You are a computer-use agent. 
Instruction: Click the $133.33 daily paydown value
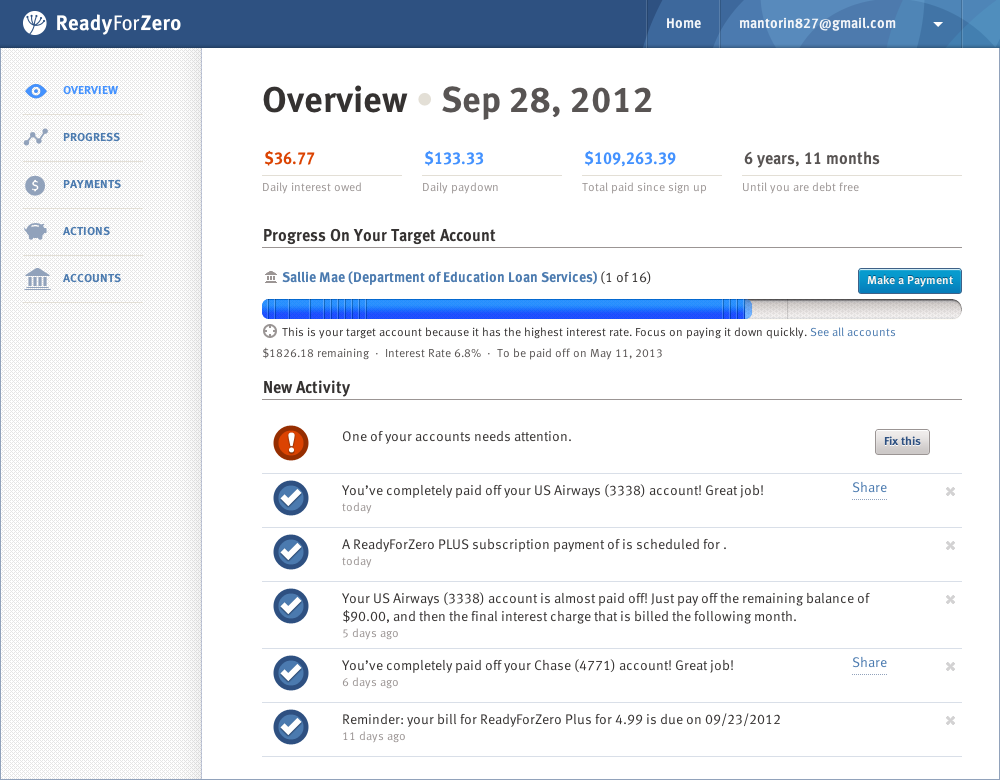pyautogui.click(x=454, y=159)
